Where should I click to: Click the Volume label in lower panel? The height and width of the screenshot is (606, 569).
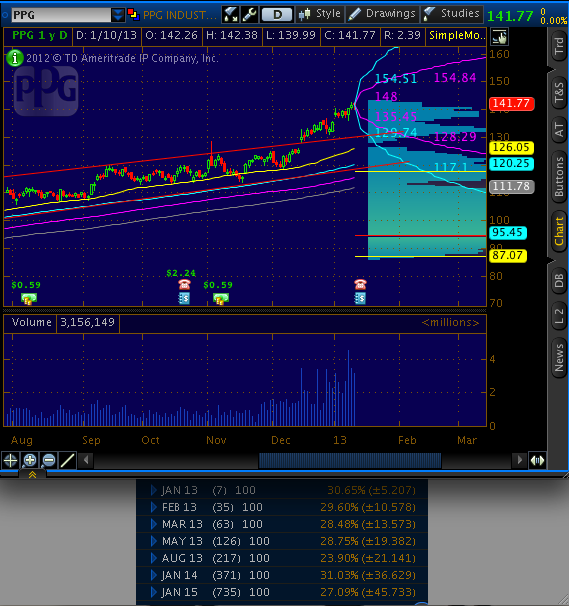point(32,323)
